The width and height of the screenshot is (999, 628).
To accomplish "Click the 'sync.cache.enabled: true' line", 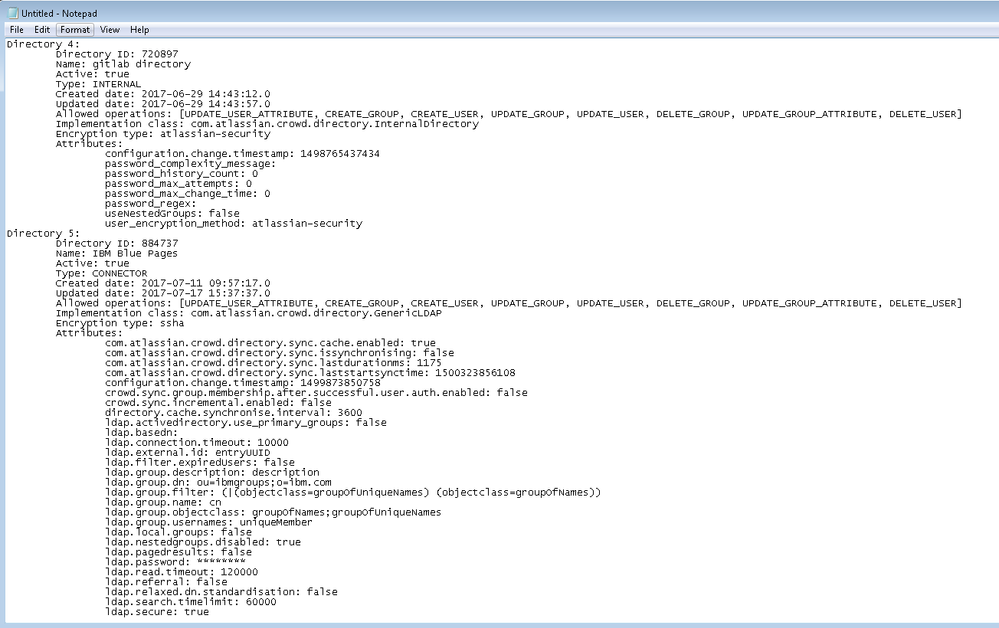I will [270, 343].
